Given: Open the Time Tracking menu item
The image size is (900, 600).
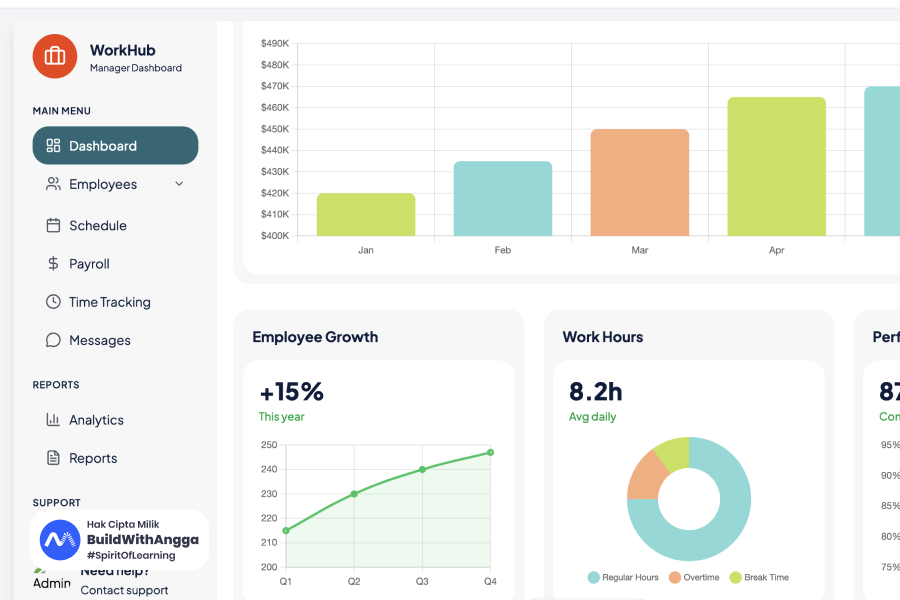Looking at the screenshot, I should tap(109, 302).
